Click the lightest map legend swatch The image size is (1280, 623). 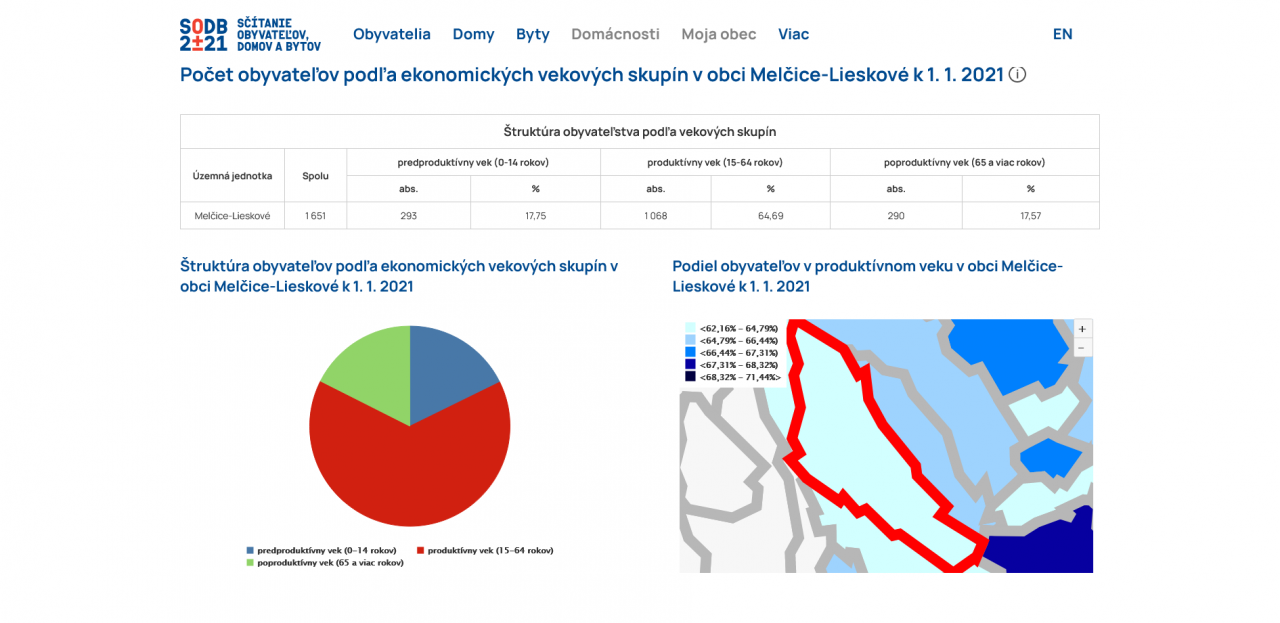[690, 328]
